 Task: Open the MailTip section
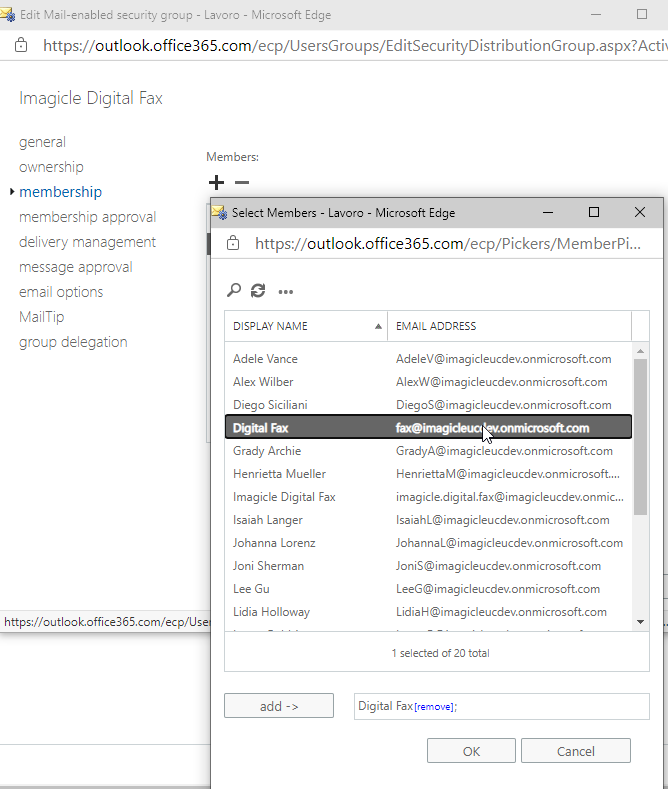tap(41, 317)
